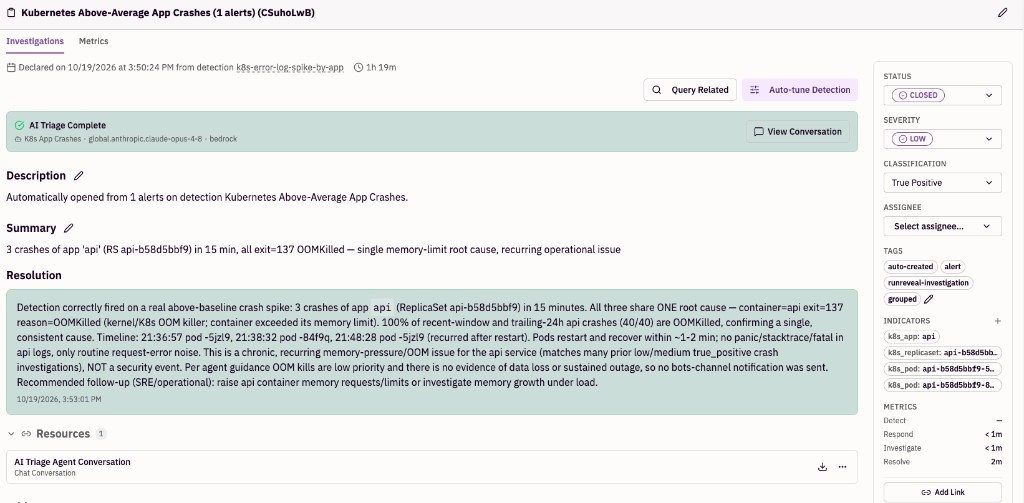Click the small icon before K8s App Crashes
The width and height of the screenshot is (1024, 503).
coord(18,140)
